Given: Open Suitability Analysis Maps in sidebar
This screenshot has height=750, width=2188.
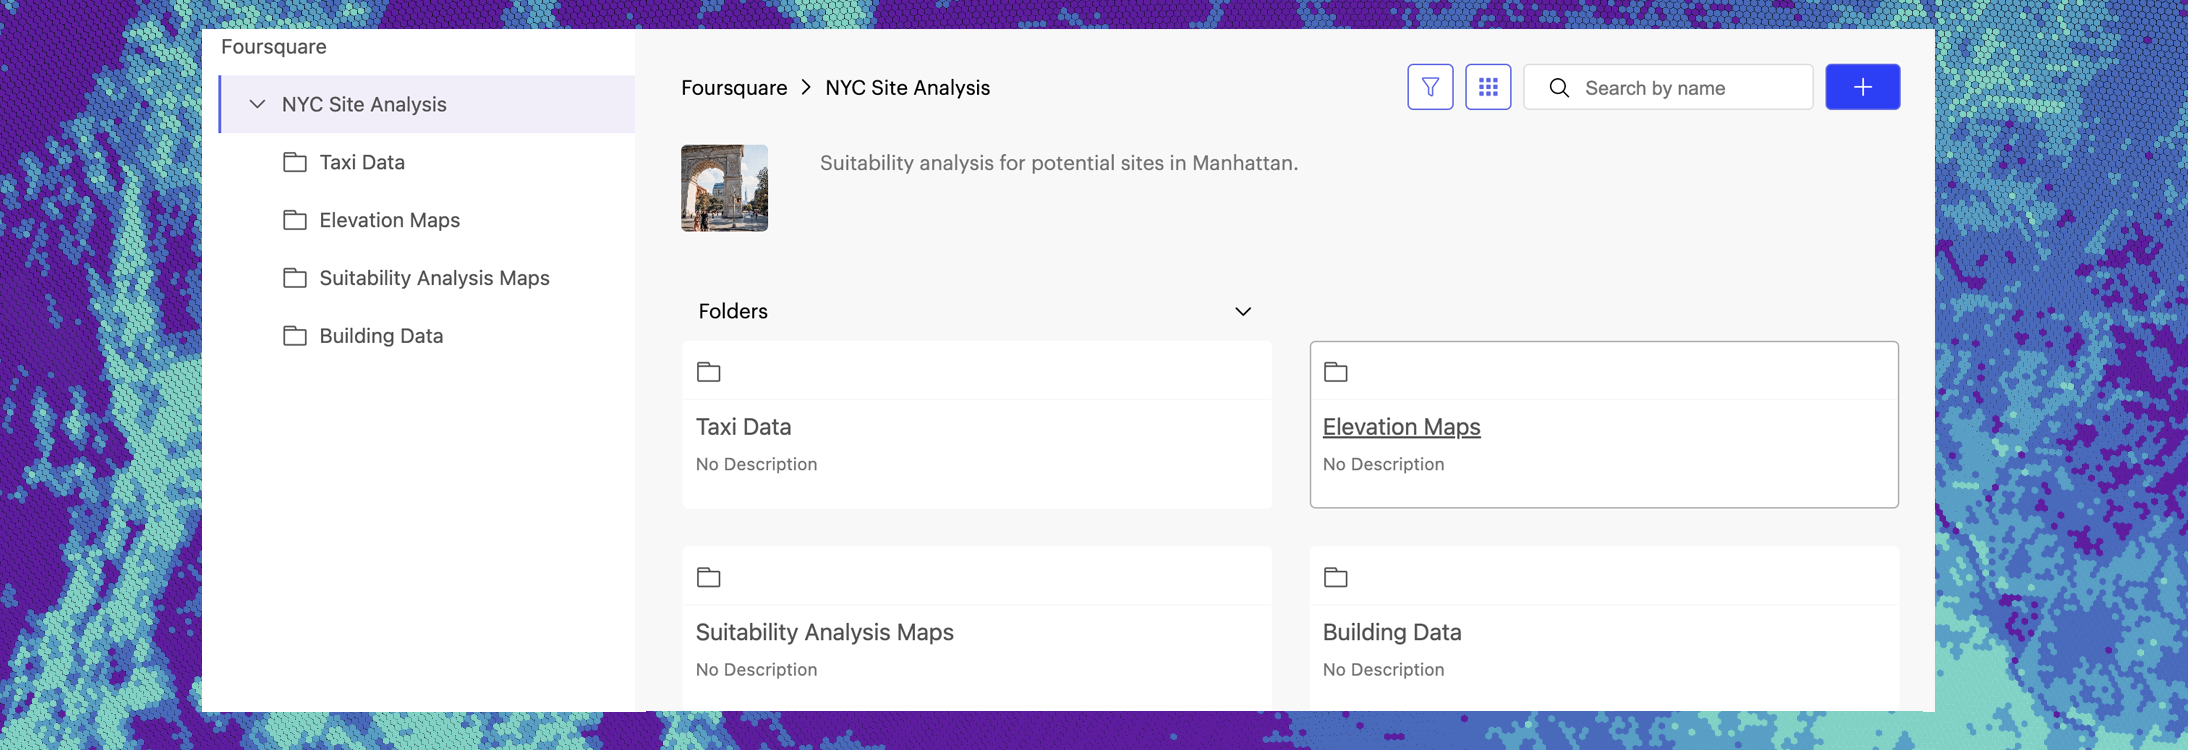Looking at the screenshot, I should click(434, 278).
